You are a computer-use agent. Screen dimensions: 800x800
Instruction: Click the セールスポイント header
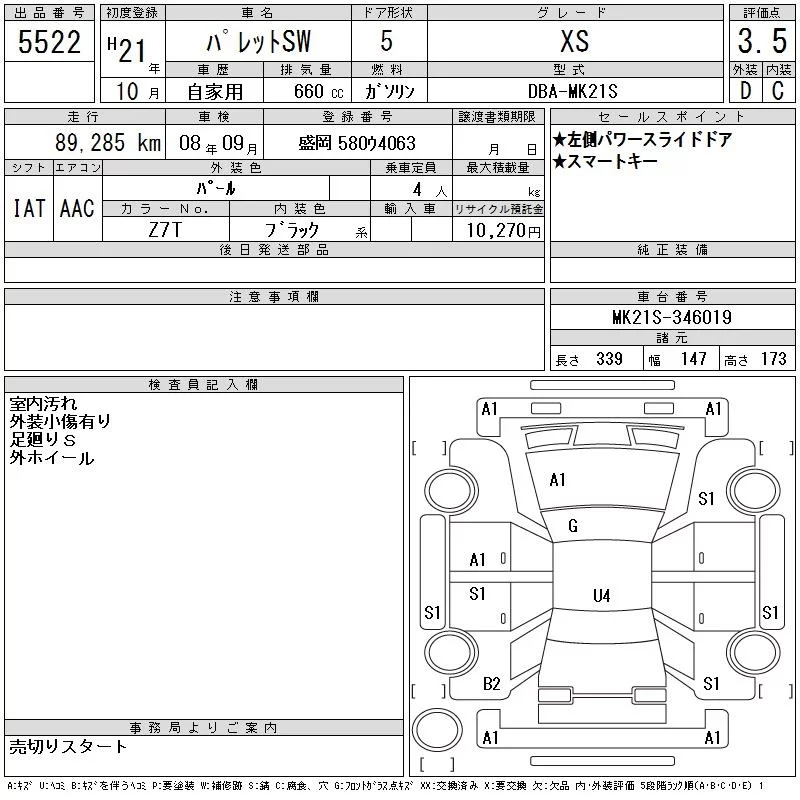(x=672, y=117)
